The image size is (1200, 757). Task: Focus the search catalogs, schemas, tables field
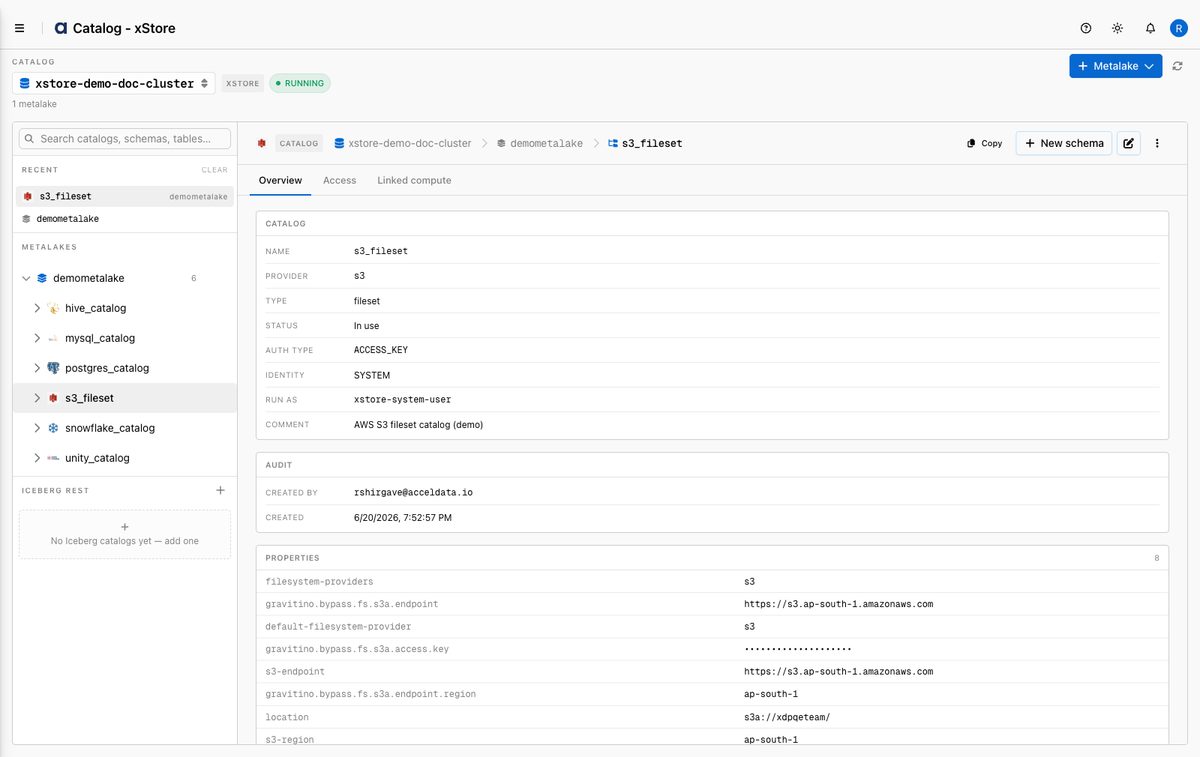pos(125,139)
